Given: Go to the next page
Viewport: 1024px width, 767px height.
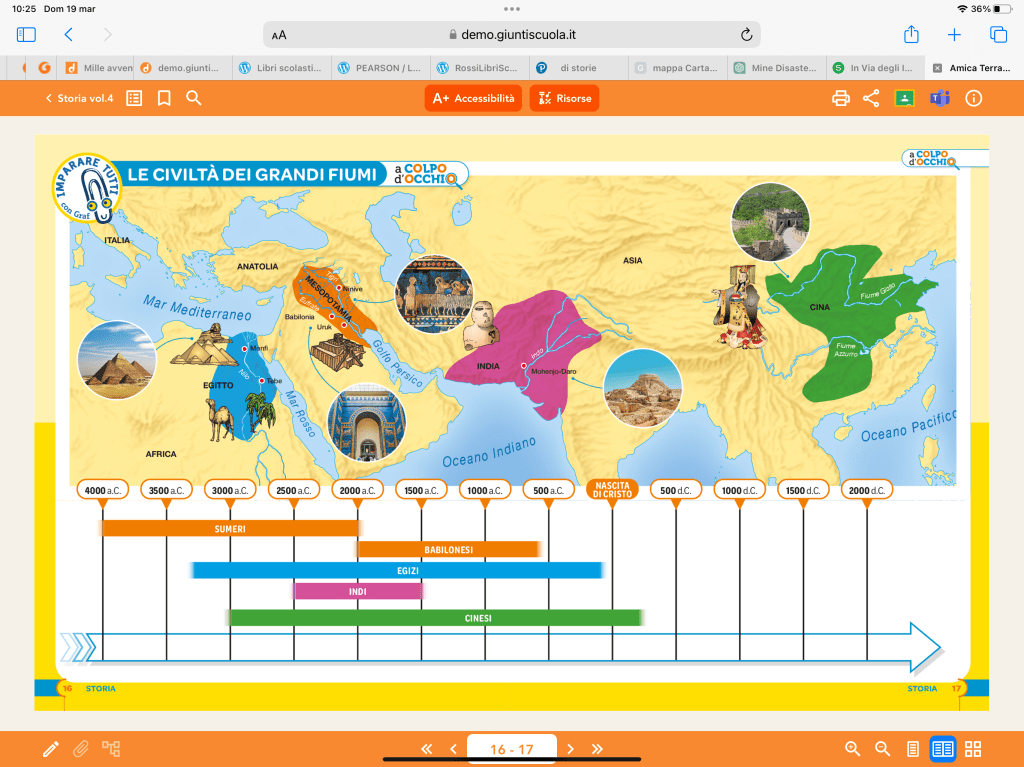Looking at the screenshot, I should point(571,749).
